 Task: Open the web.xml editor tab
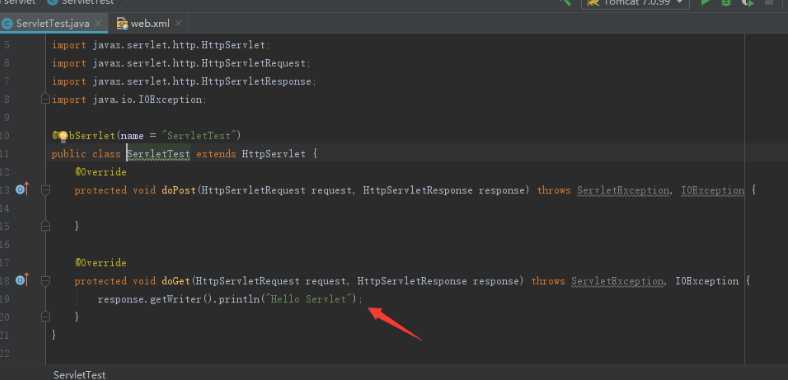pyautogui.click(x=149, y=24)
